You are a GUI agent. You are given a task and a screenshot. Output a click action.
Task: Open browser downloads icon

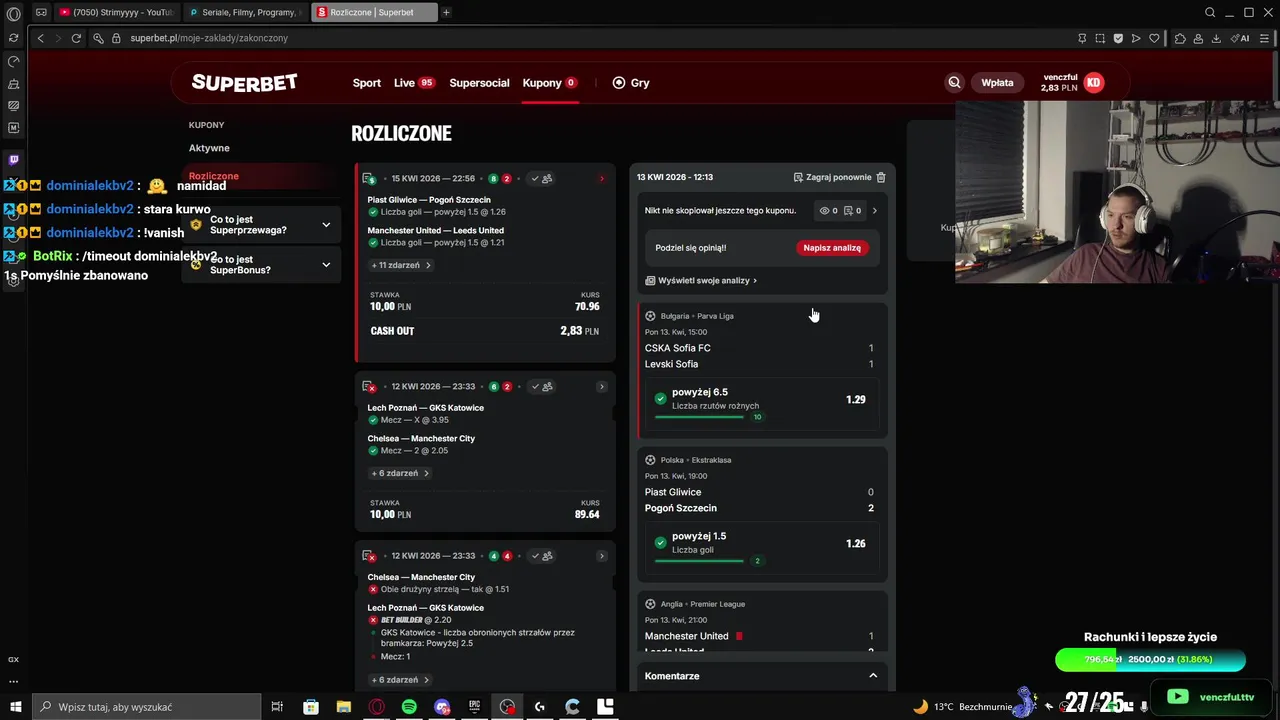pyautogui.click(x=1216, y=38)
